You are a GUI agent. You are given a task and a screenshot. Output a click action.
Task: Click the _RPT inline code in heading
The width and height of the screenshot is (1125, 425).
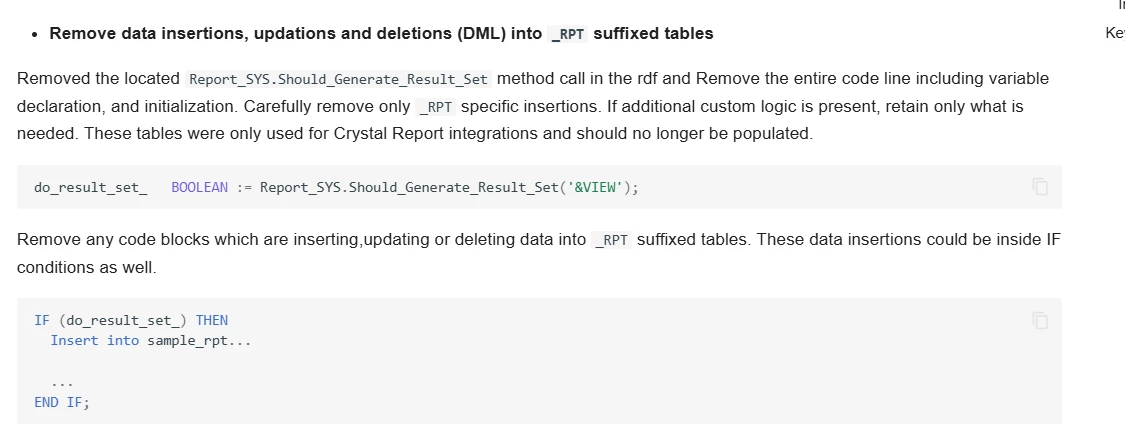[x=569, y=34]
